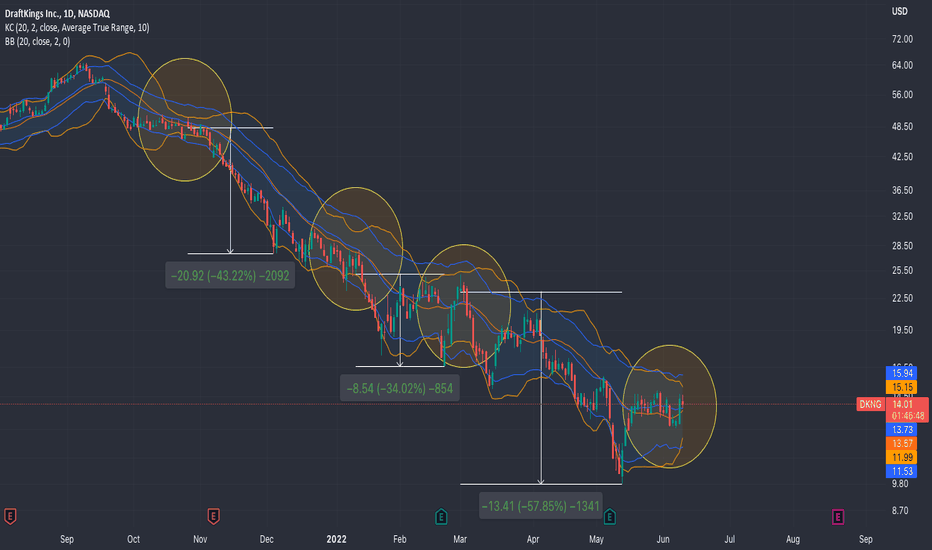The image size is (932, 550).
Task: Click the Oct label on time axis
Action: (x=133, y=539)
